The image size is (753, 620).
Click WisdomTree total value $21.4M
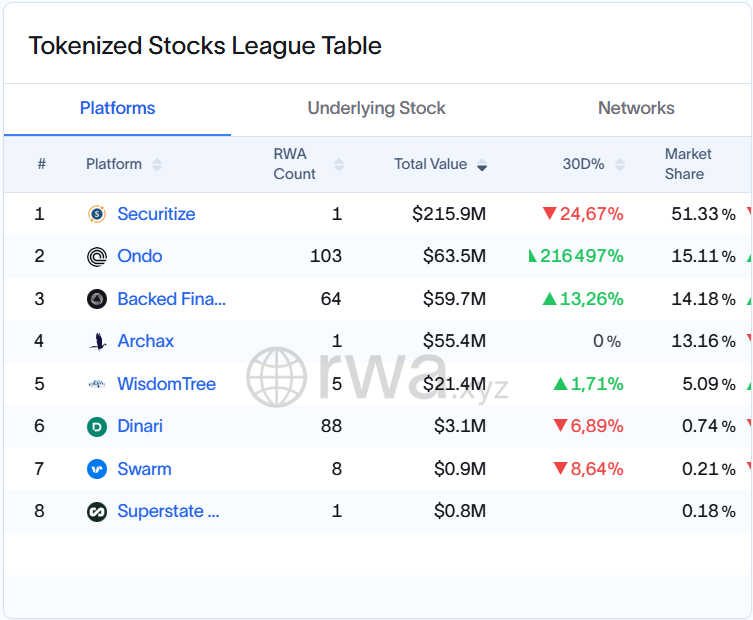click(x=454, y=384)
